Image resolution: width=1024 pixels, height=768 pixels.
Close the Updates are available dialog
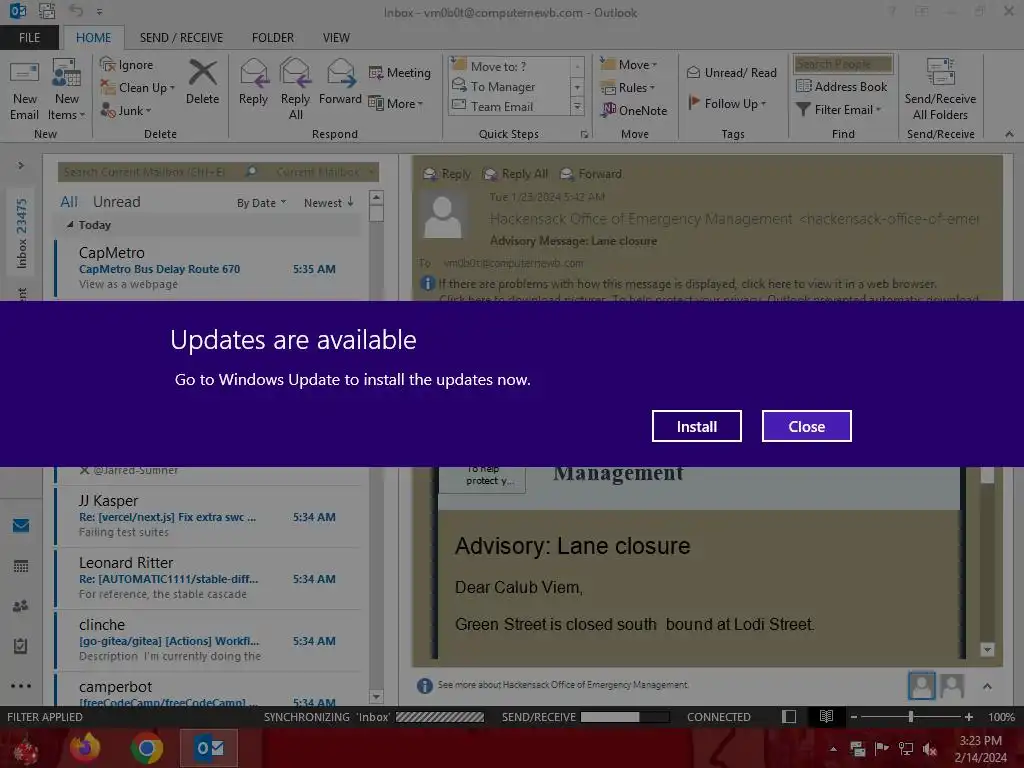[x=807, y=426]
